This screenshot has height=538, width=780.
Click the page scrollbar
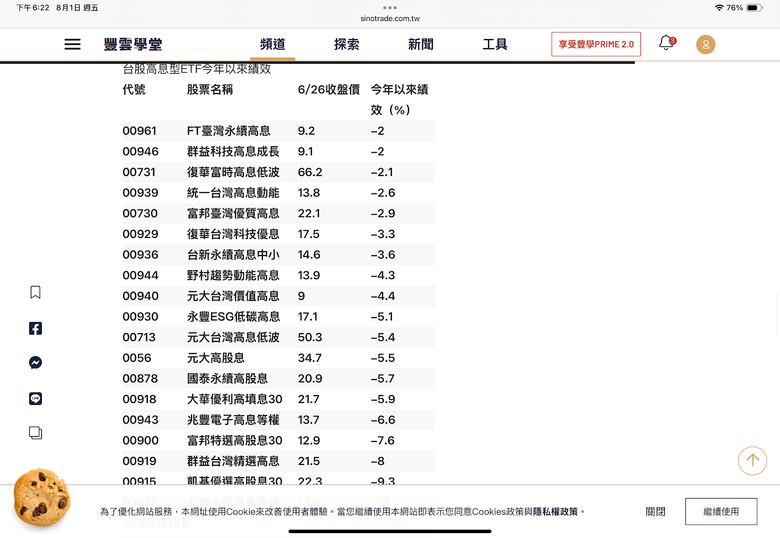[x=778, y=316]
